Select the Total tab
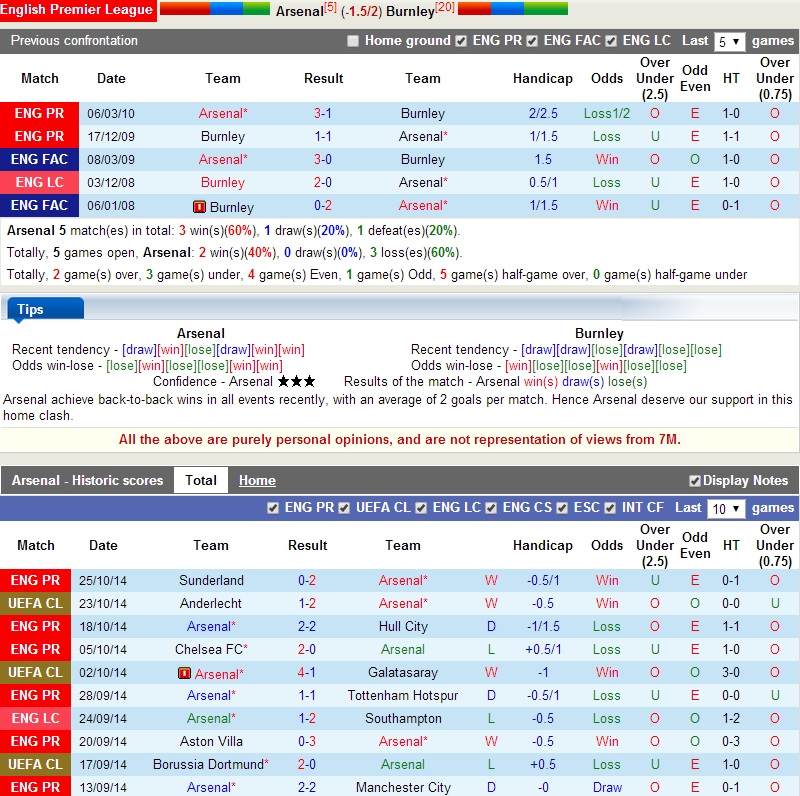The width and height of the screenshot is (800, 796). click(x=201, y=480)
